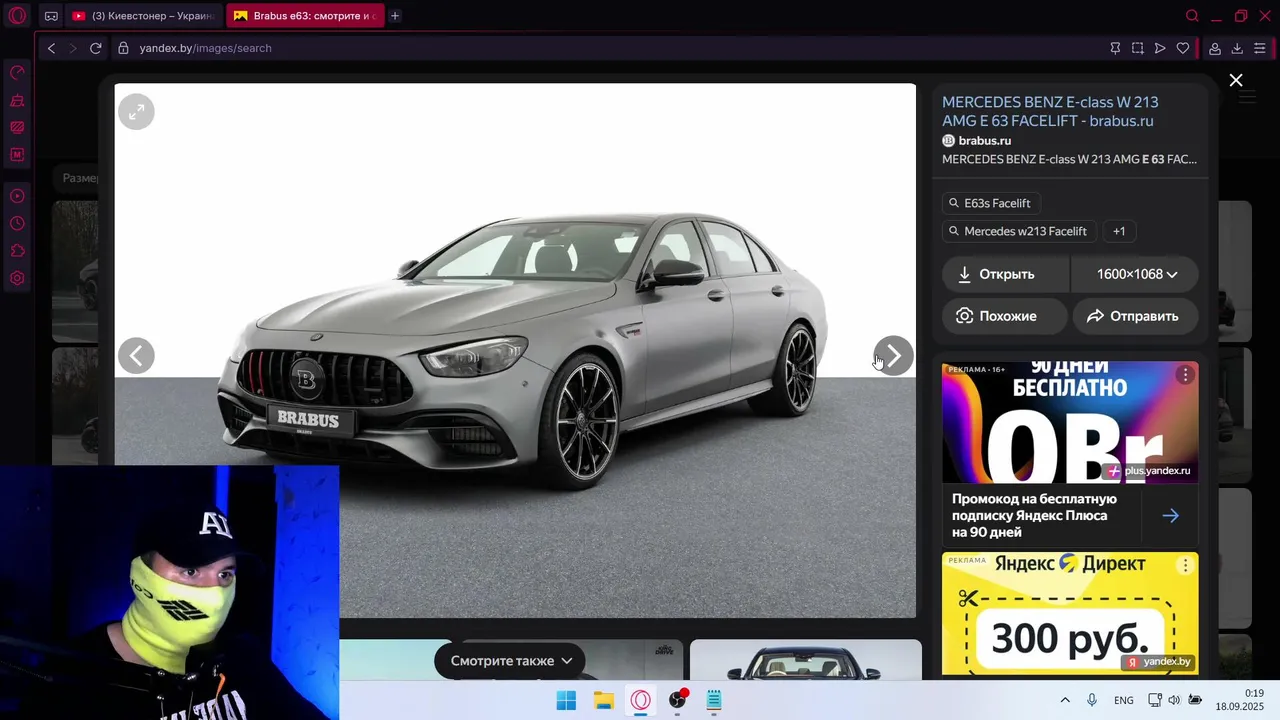Image resolution: width=1280 pixels, height=720 pixels.
Task: Open the M chip icon in sidebar
Action: (x=17, y=155)
